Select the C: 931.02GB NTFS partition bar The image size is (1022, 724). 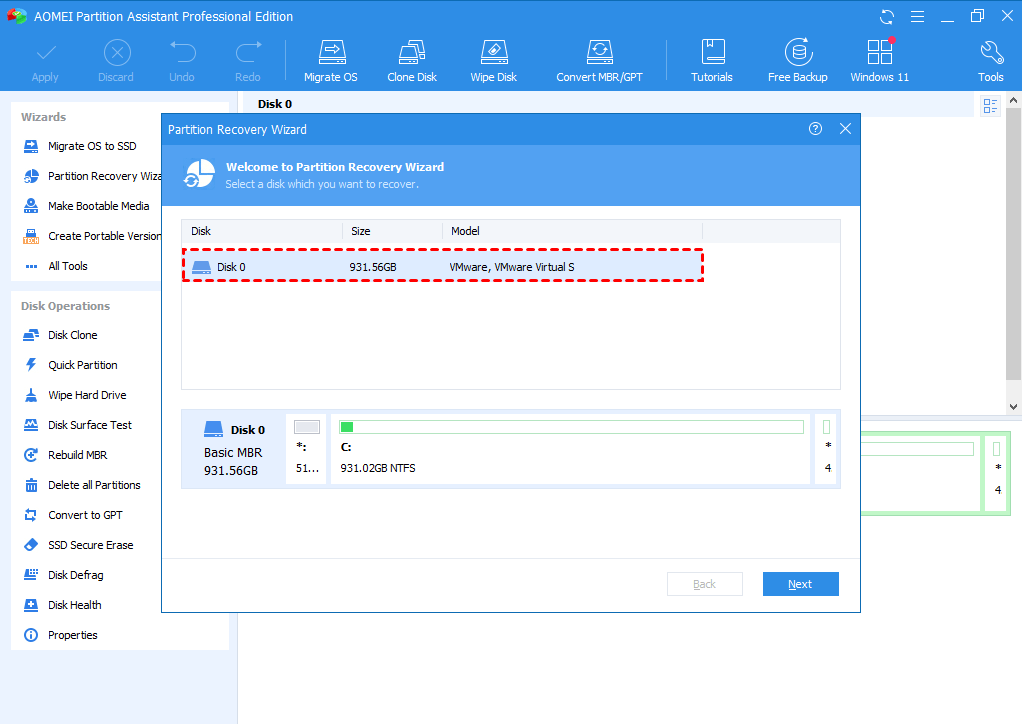point(571,448)
